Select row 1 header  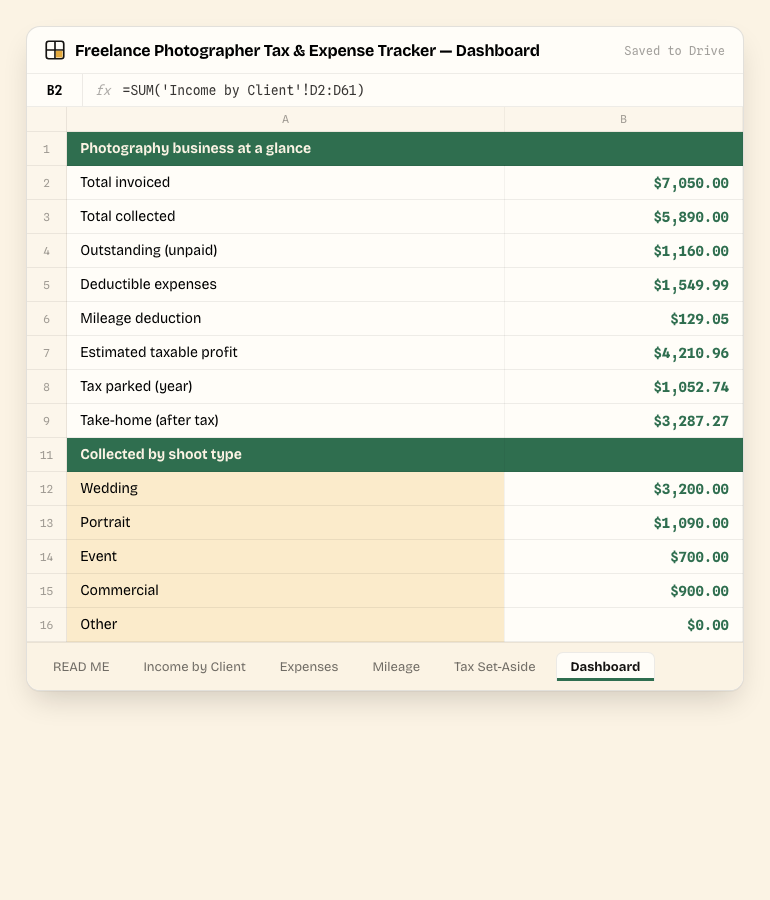(x=47, y=149)
